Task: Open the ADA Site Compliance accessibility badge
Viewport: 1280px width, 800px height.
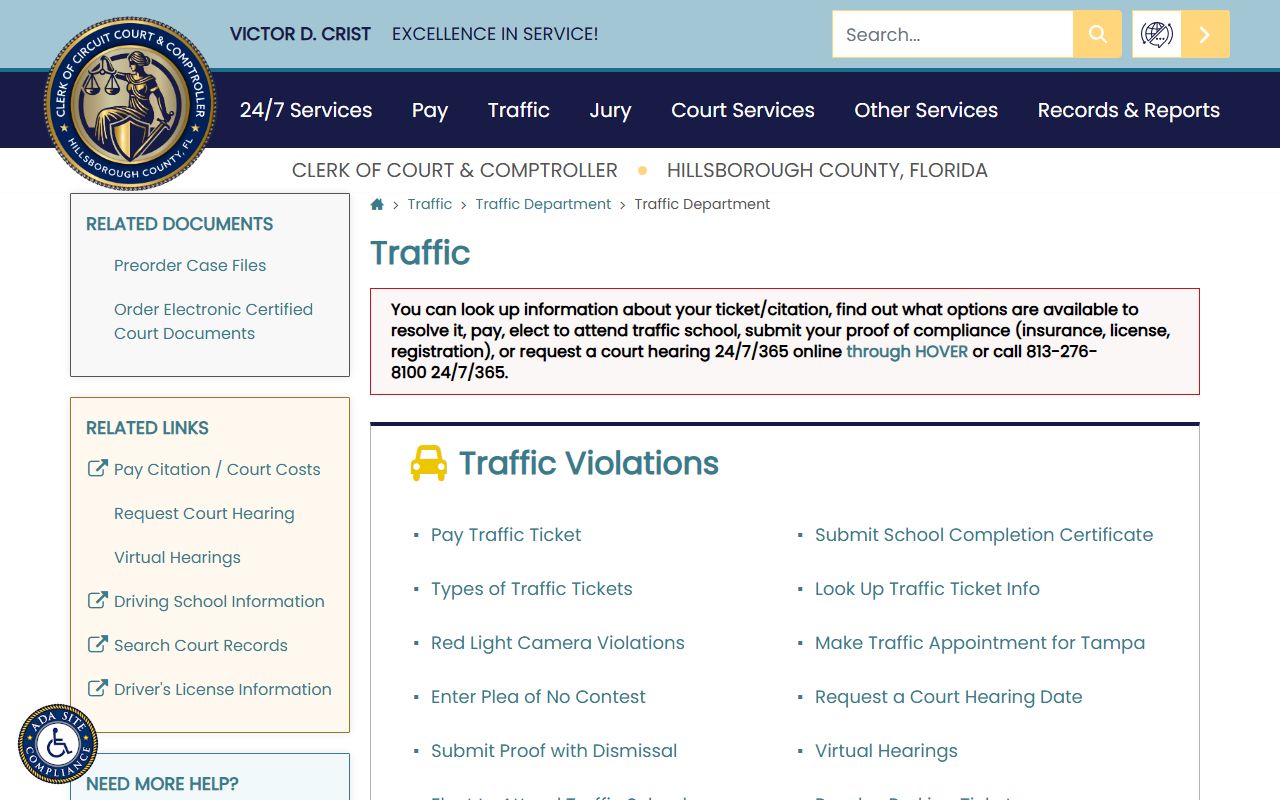Action: [58, 744]
